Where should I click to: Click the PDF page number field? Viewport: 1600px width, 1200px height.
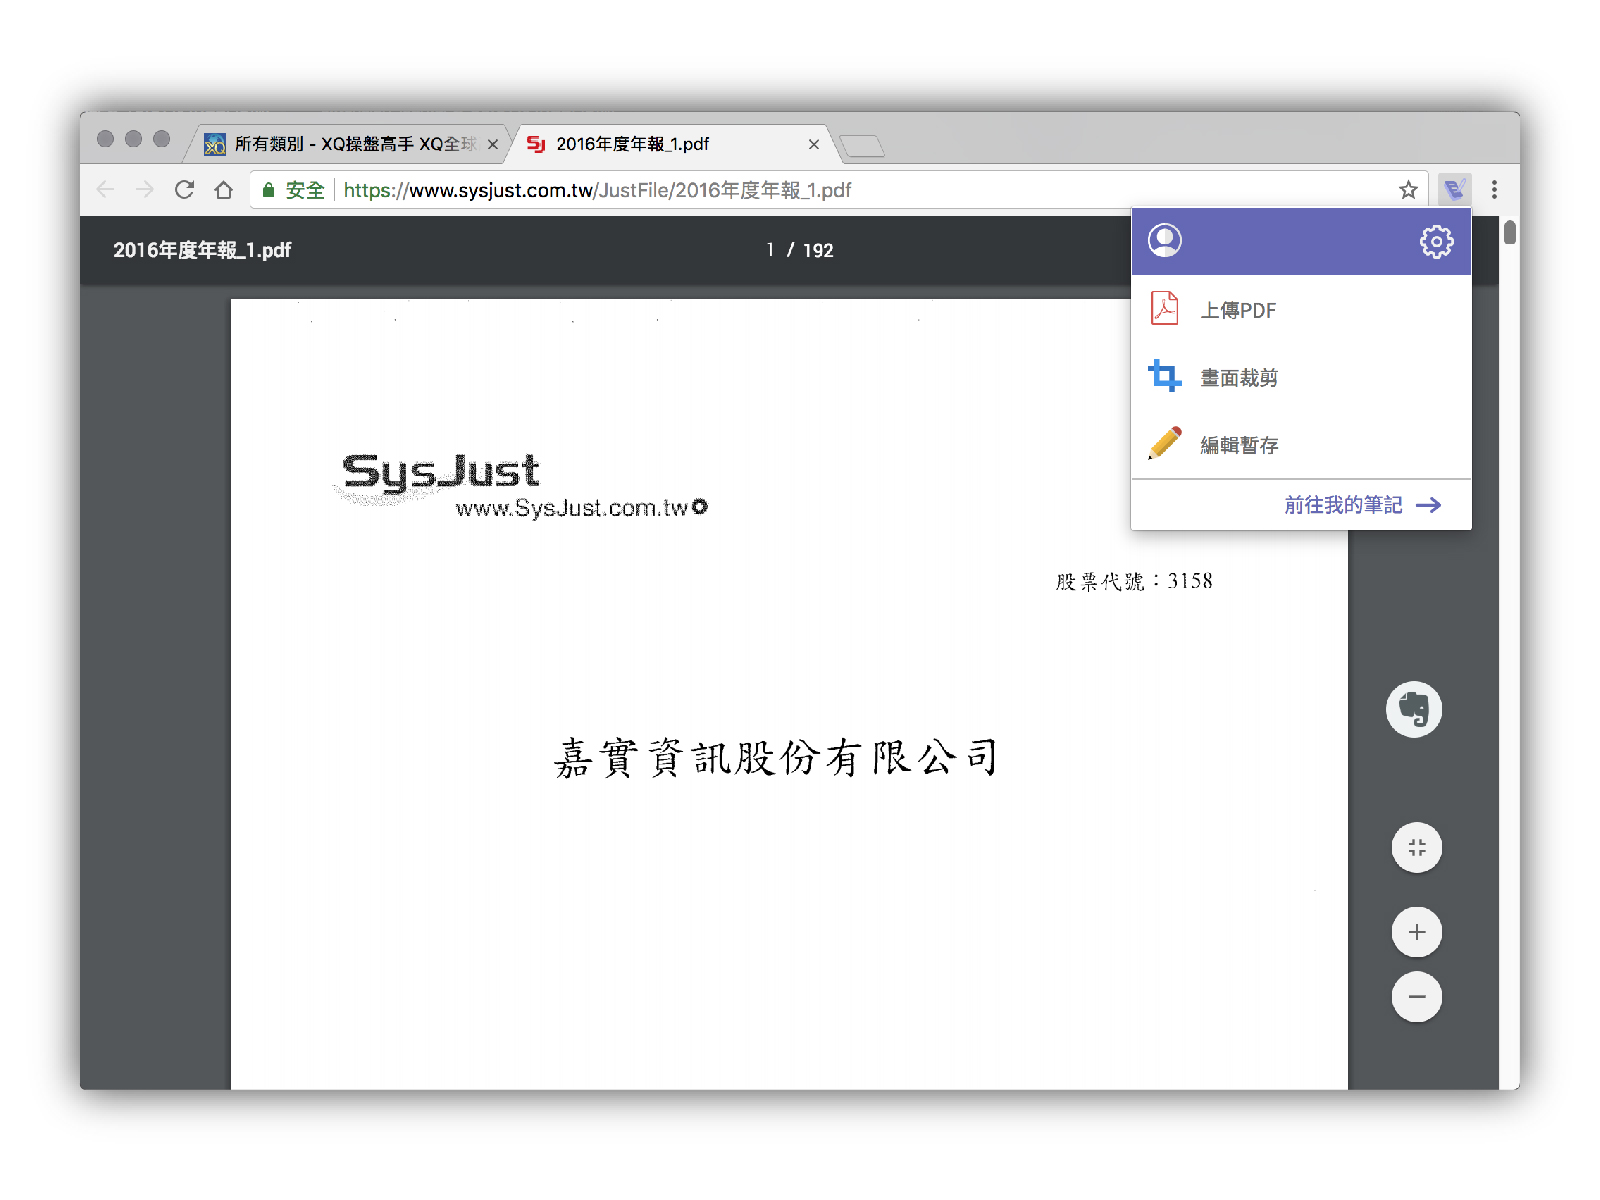tap(770, 250)
